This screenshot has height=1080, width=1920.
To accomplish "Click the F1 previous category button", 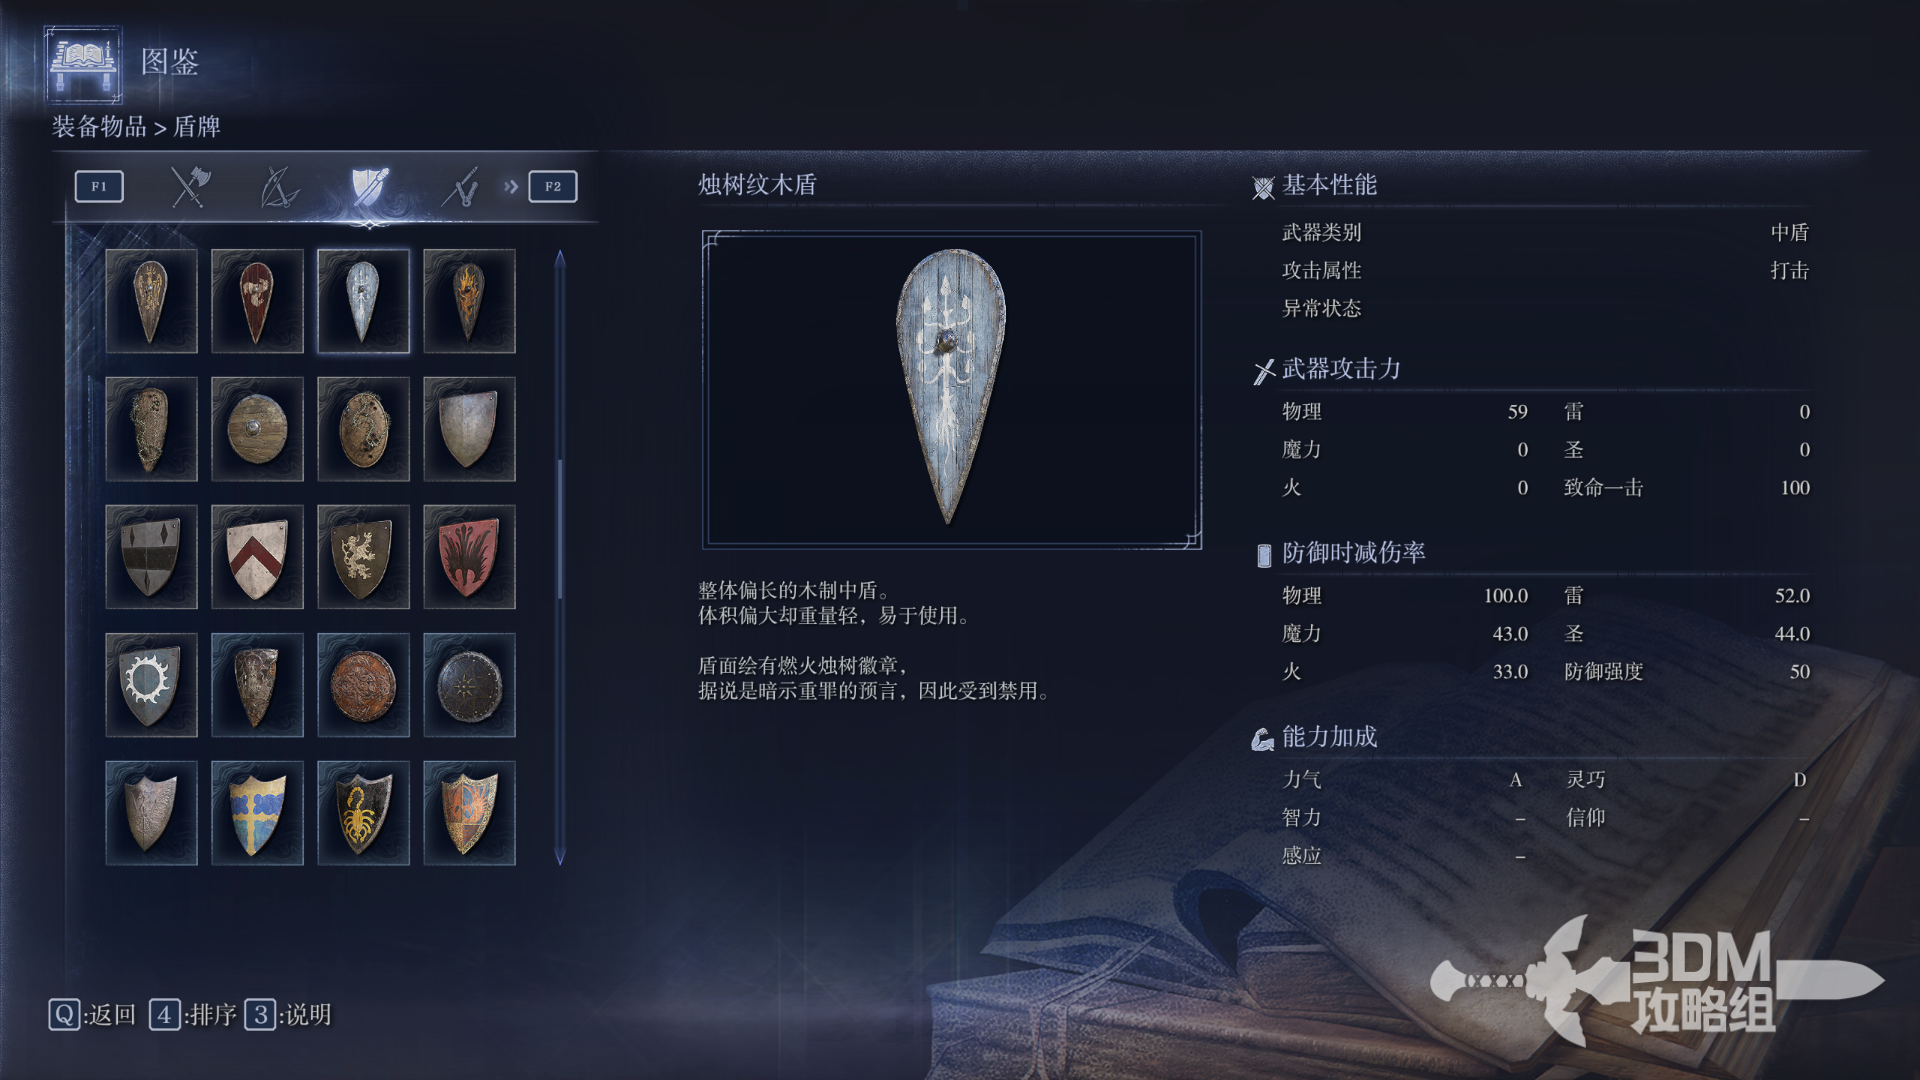I will point(99,186).
